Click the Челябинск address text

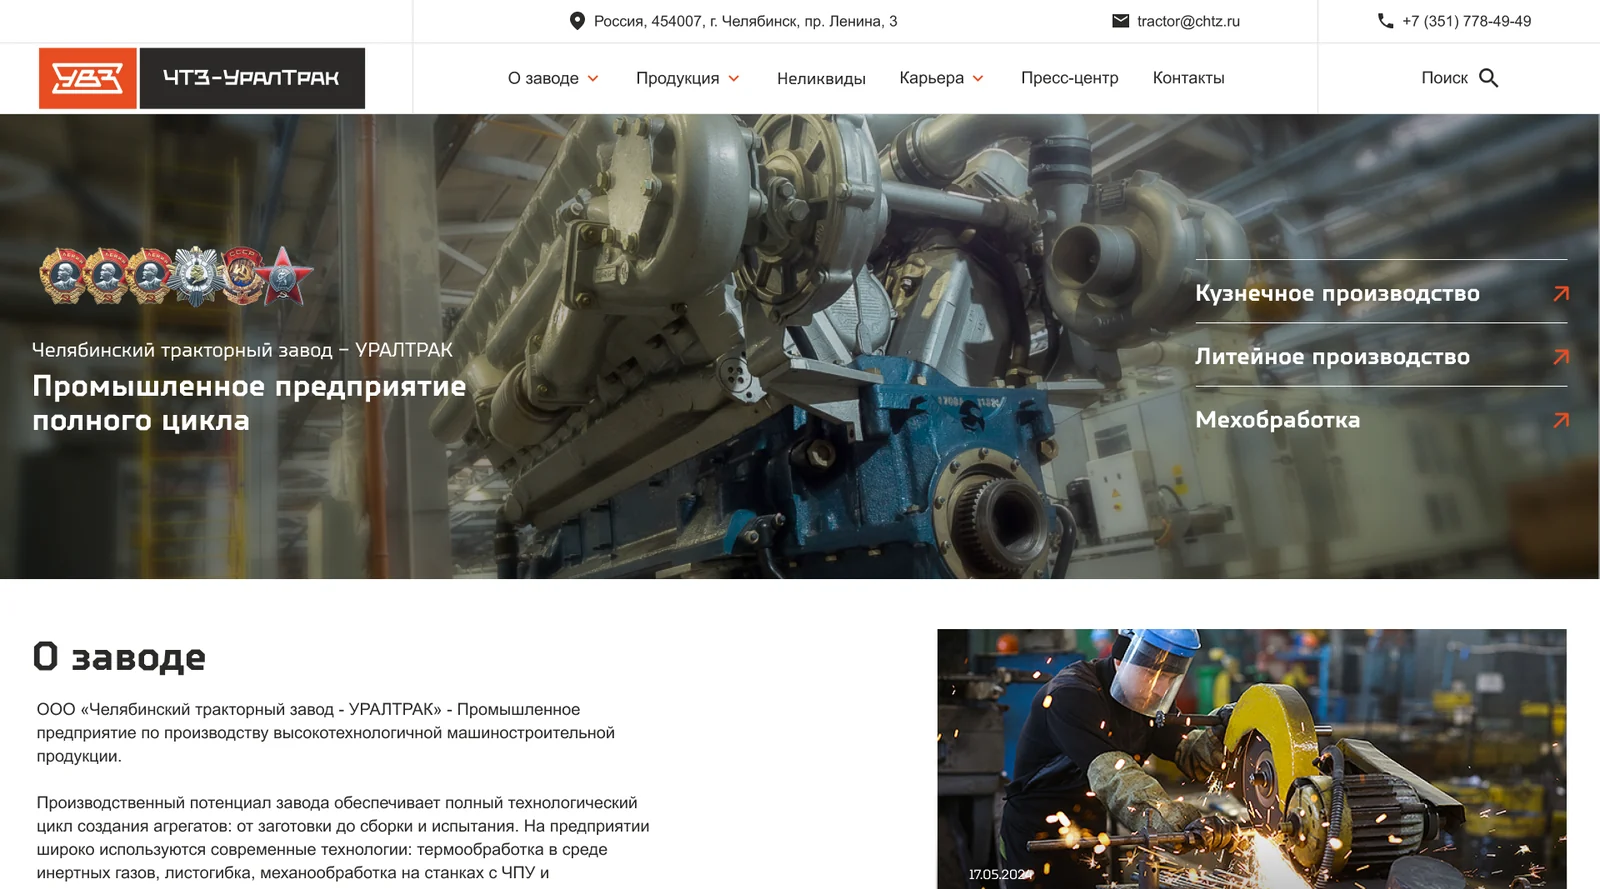point(745,21)
